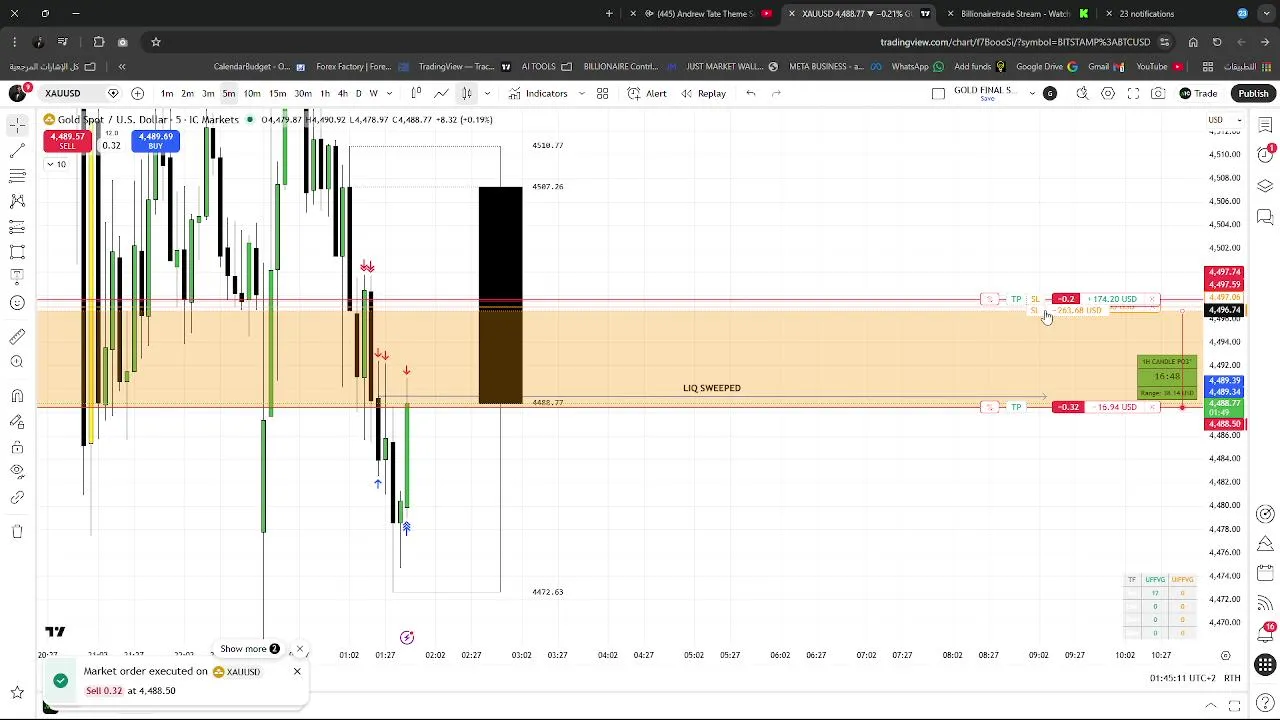1280x720 pixels.
Task: Open the watchlist panel icon
Action: pyautogui.click(x=1265, y=125)
